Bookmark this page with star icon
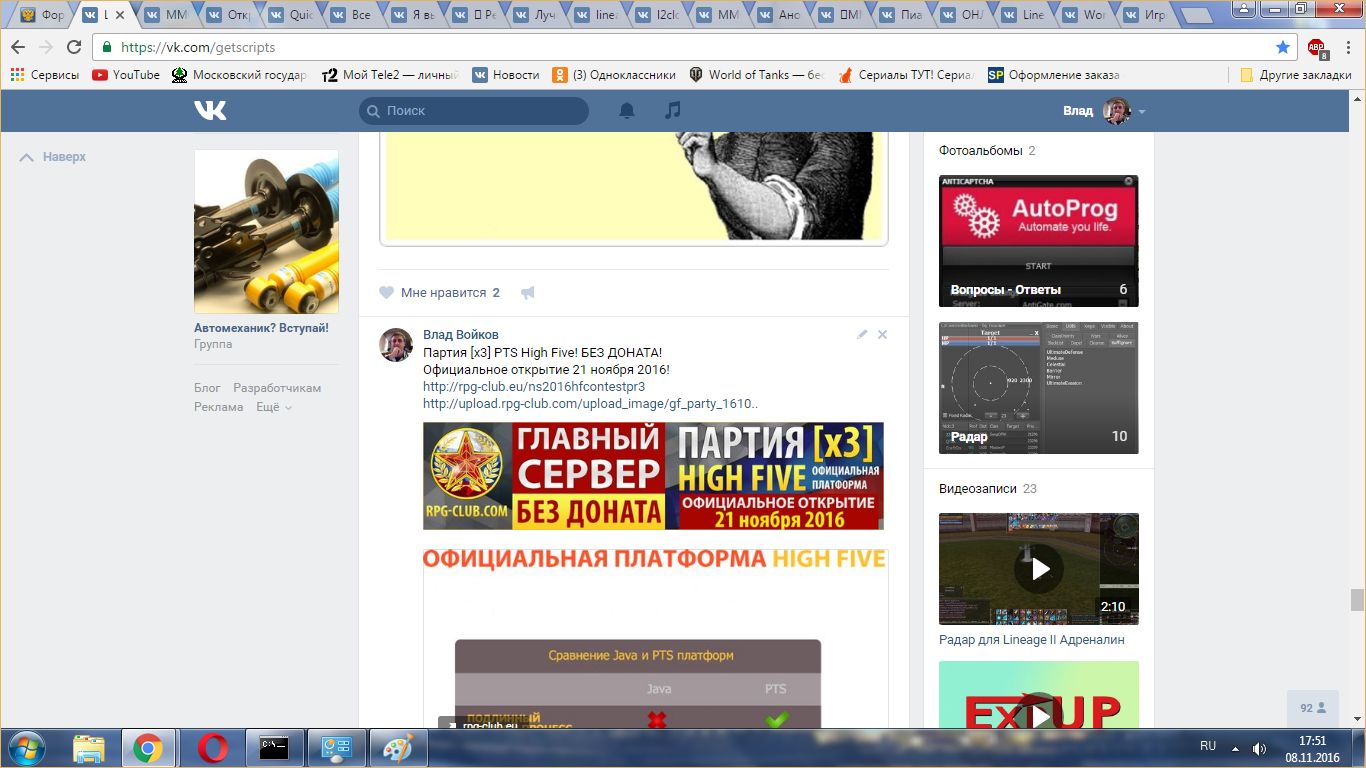The image size is (1366, 768). tap(1283, 47)
